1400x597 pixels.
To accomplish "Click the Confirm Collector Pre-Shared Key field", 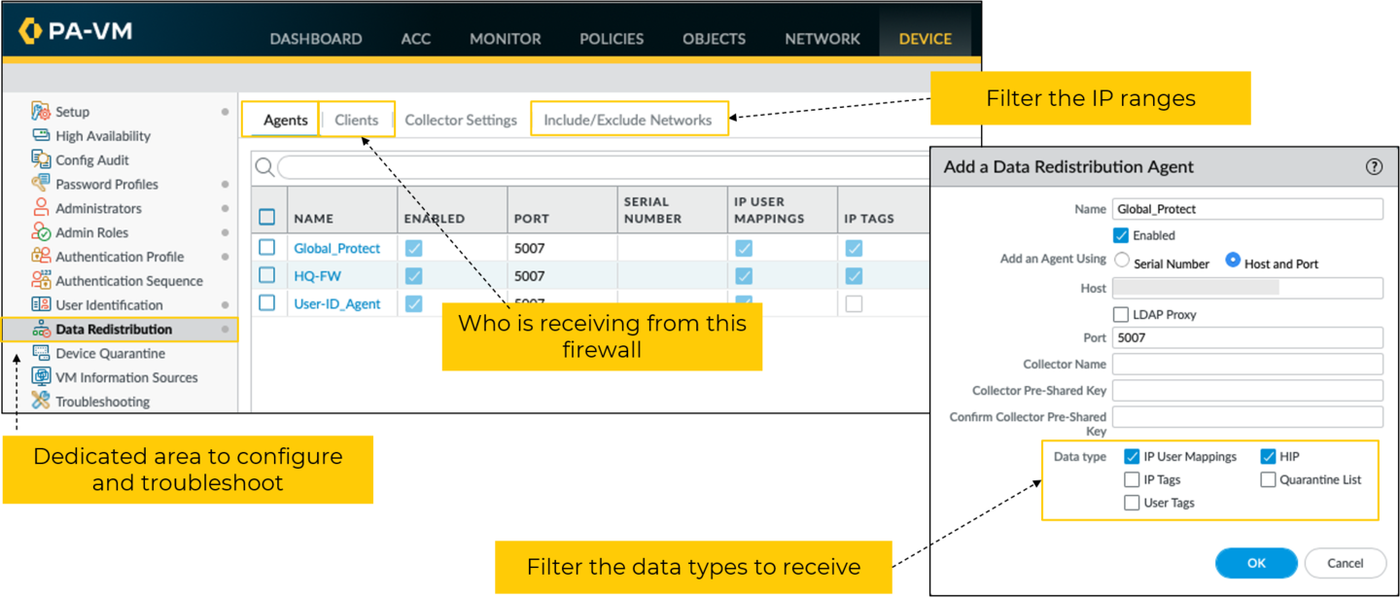I will [x=1247, y=417].
